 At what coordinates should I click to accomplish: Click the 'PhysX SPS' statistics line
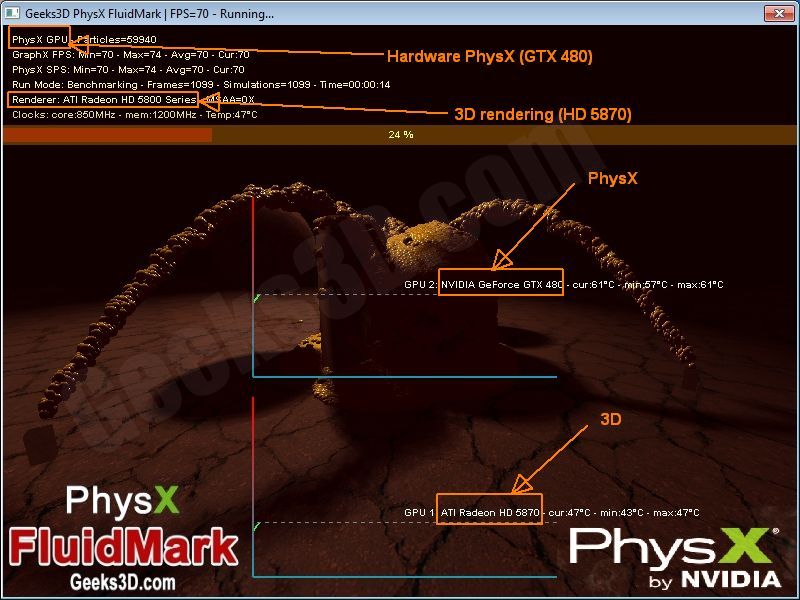pos(128,69)
